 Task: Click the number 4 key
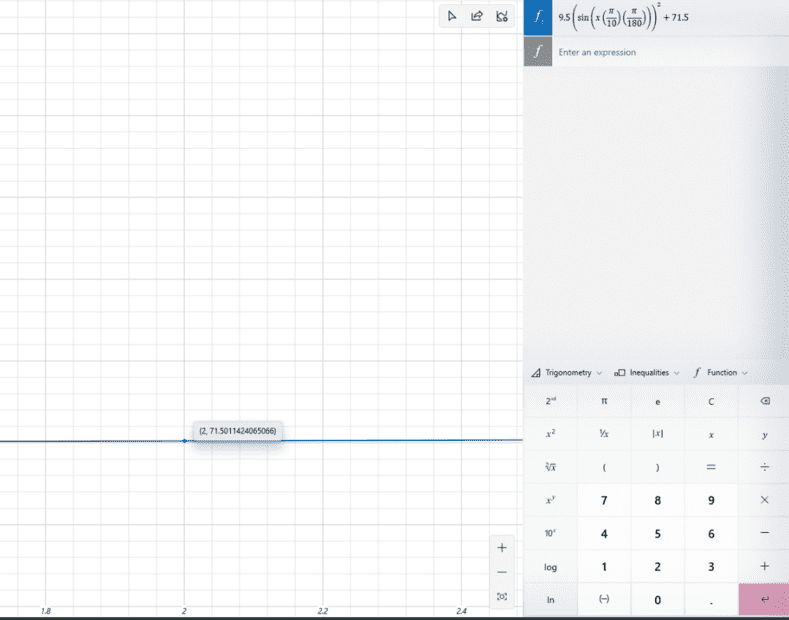pos(604,533)
